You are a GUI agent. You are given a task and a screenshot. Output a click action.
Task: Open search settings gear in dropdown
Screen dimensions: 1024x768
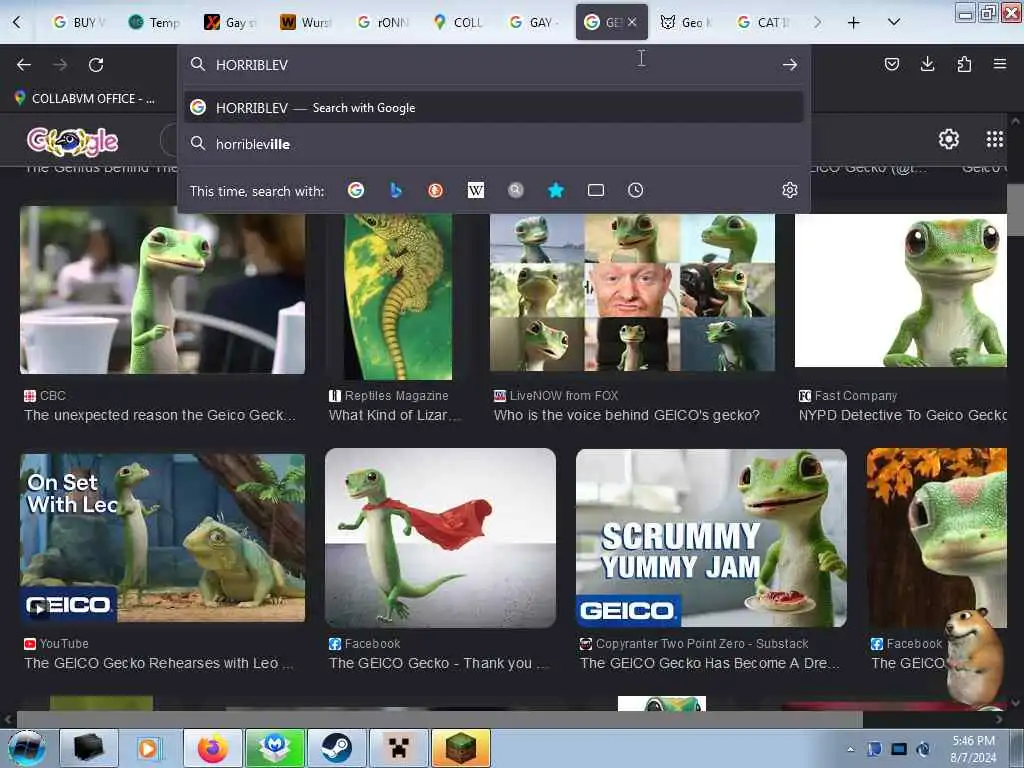click(x=790, y=190)
